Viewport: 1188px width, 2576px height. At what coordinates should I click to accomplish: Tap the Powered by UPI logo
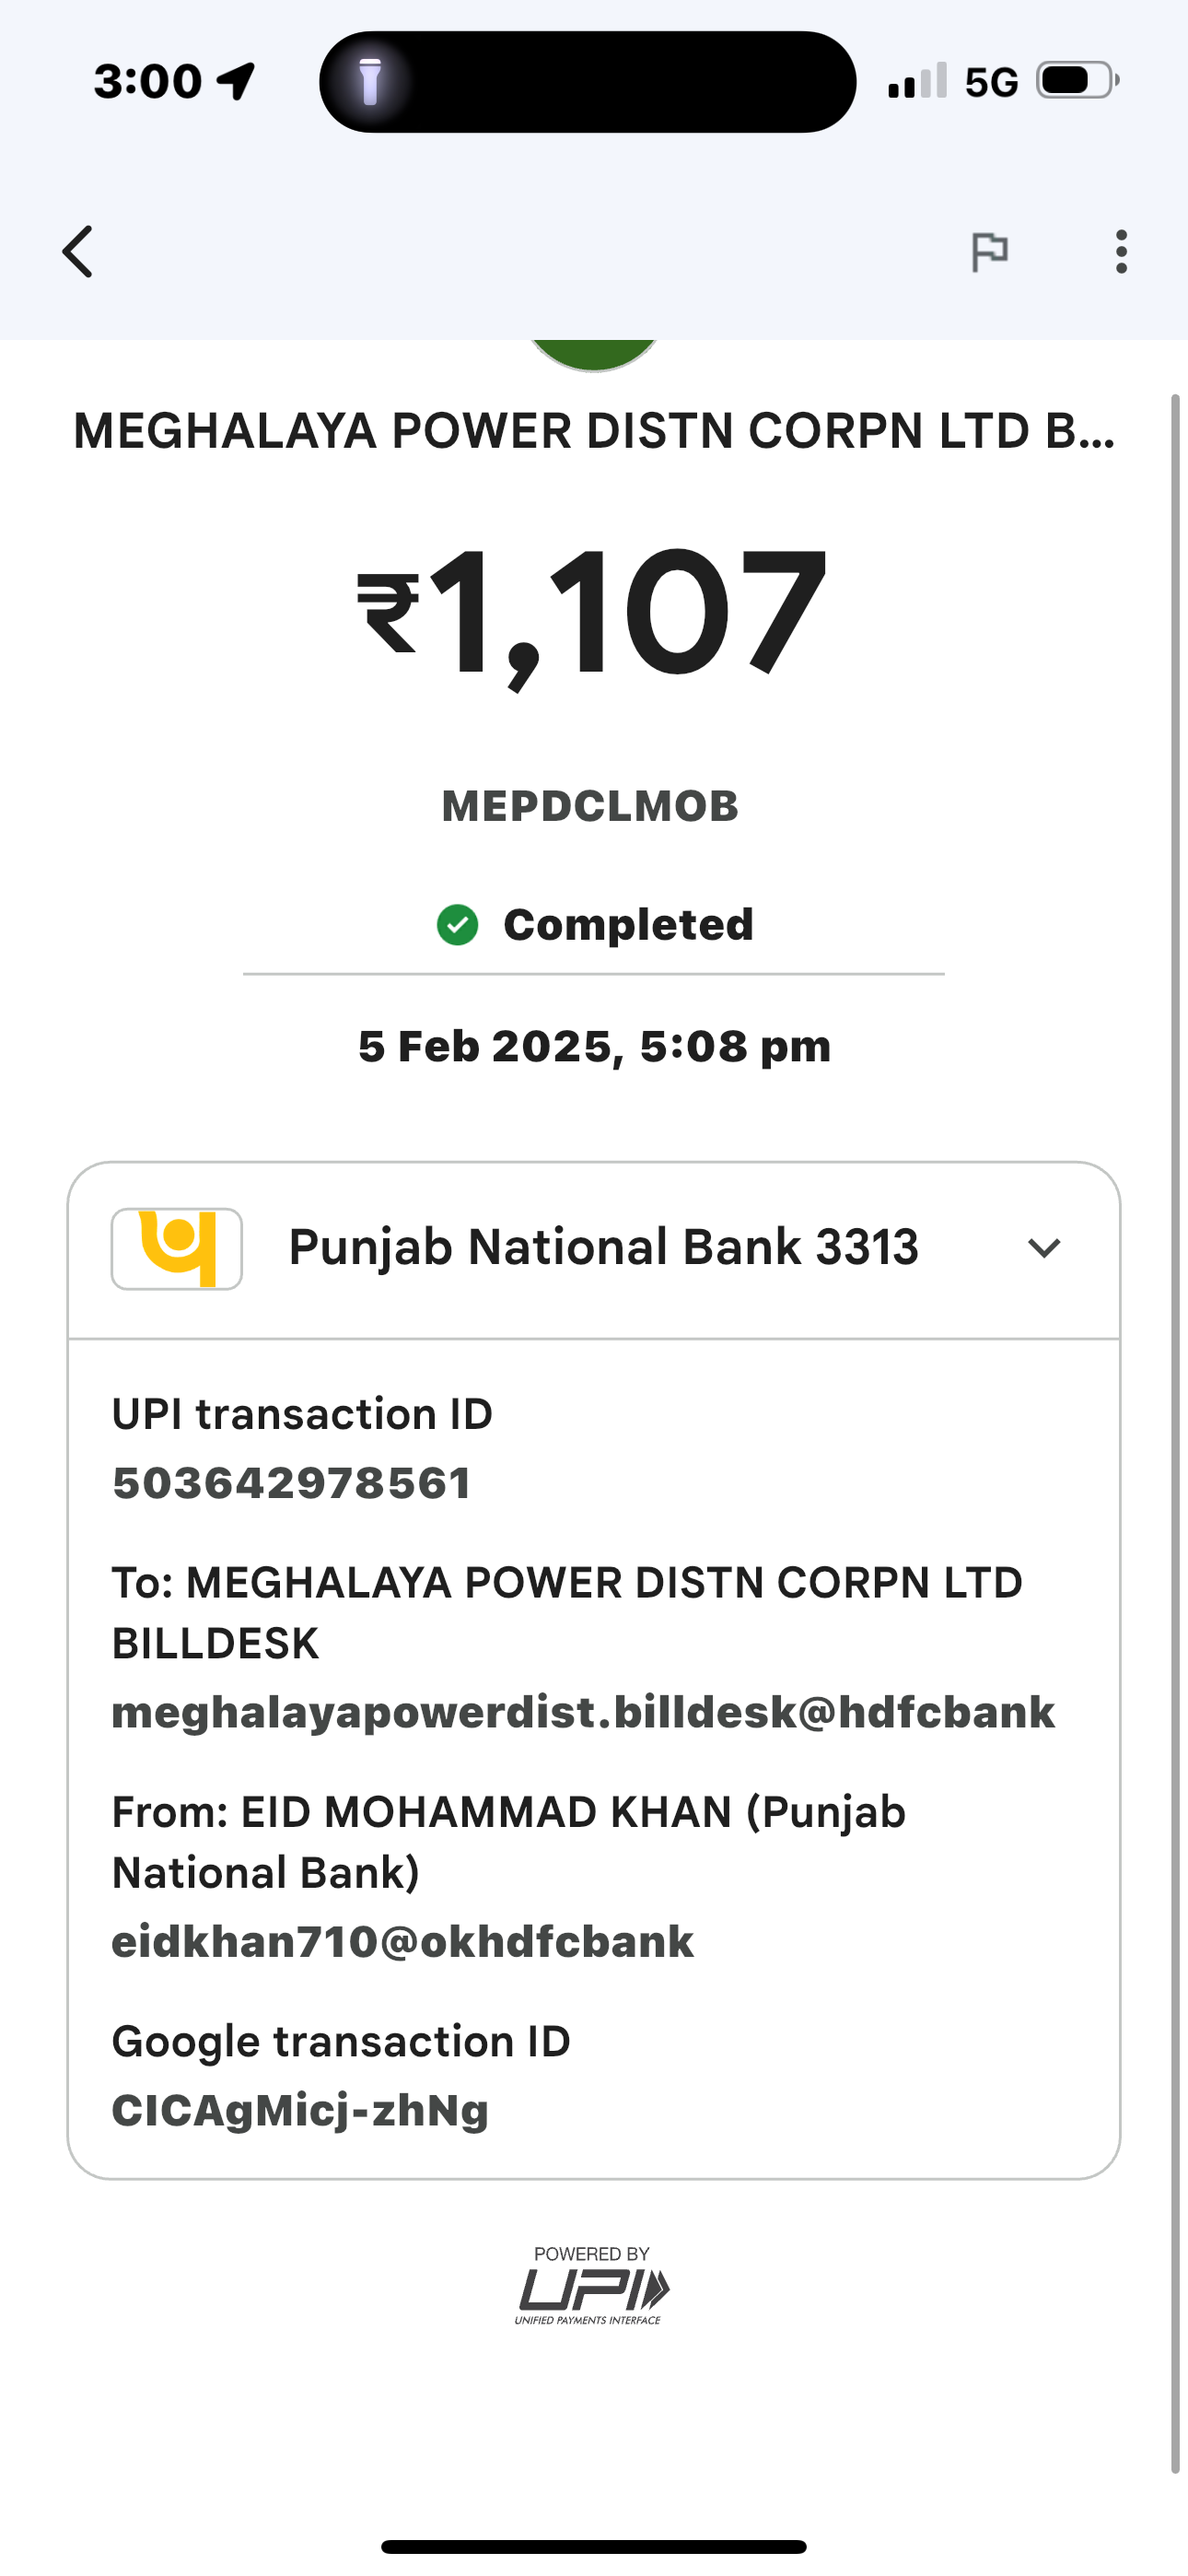point(592,2286)
